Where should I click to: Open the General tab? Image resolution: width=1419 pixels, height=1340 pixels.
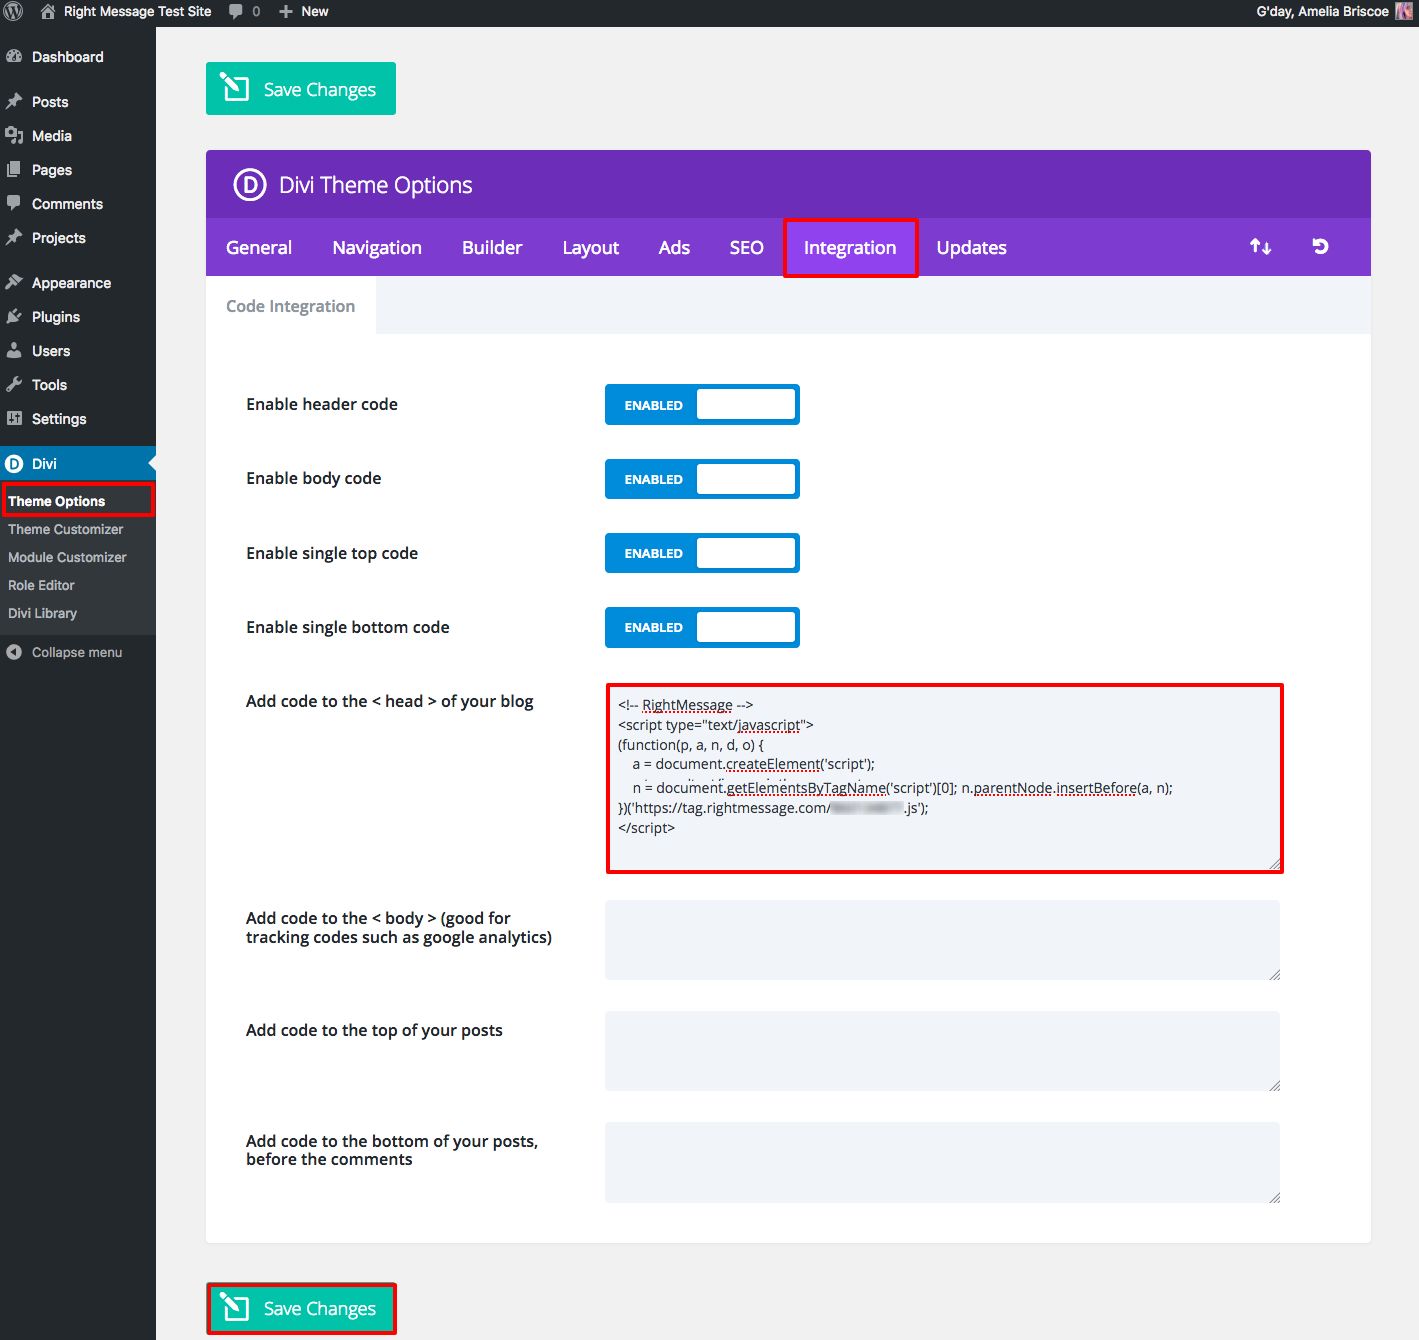tap(259, 247)
